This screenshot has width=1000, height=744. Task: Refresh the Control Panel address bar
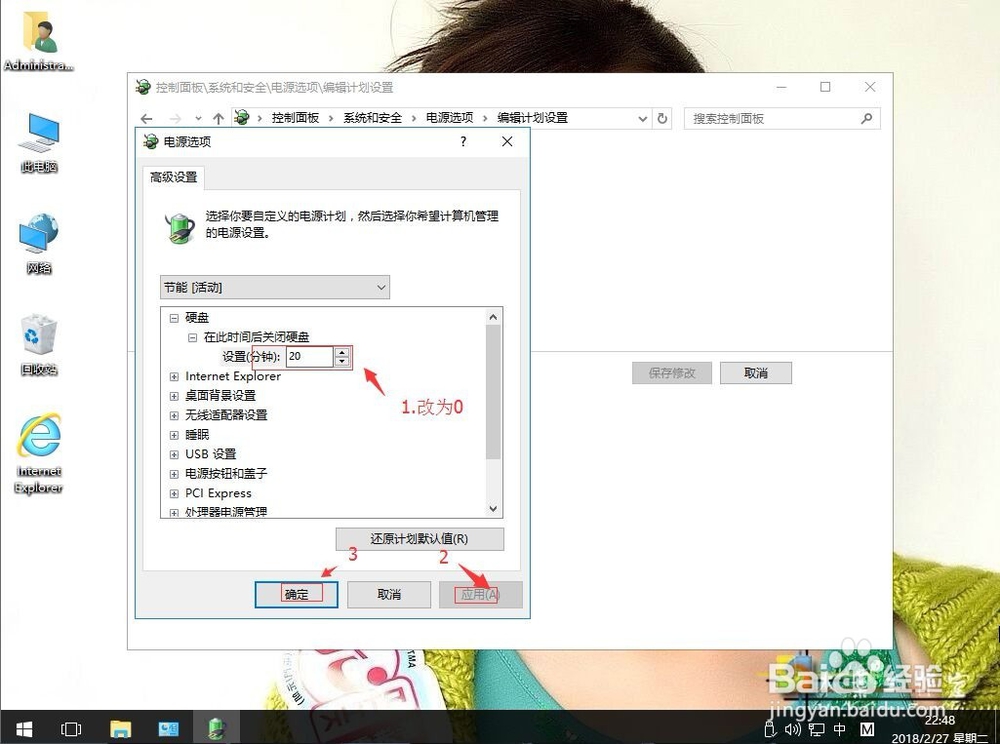point(662,119)
